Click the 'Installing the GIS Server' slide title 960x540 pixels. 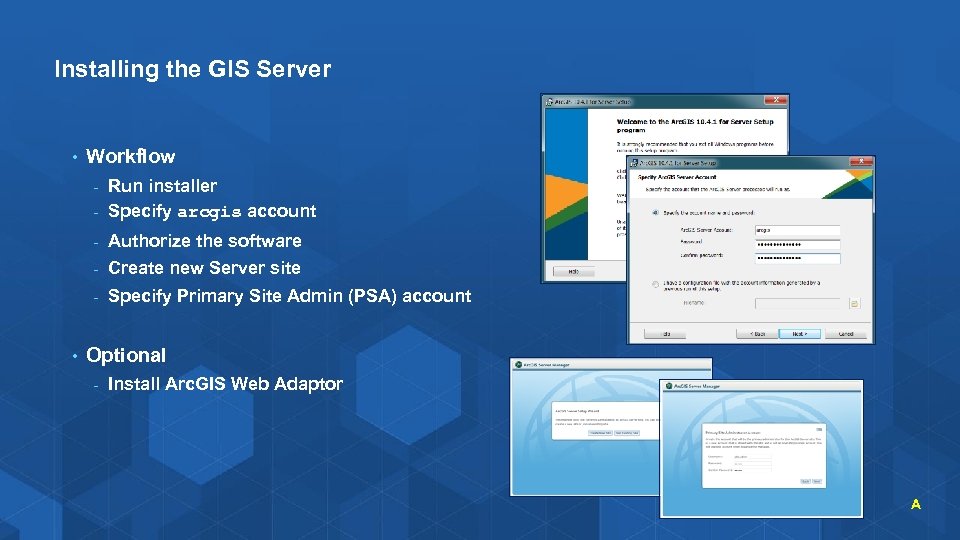pos(193,69)
